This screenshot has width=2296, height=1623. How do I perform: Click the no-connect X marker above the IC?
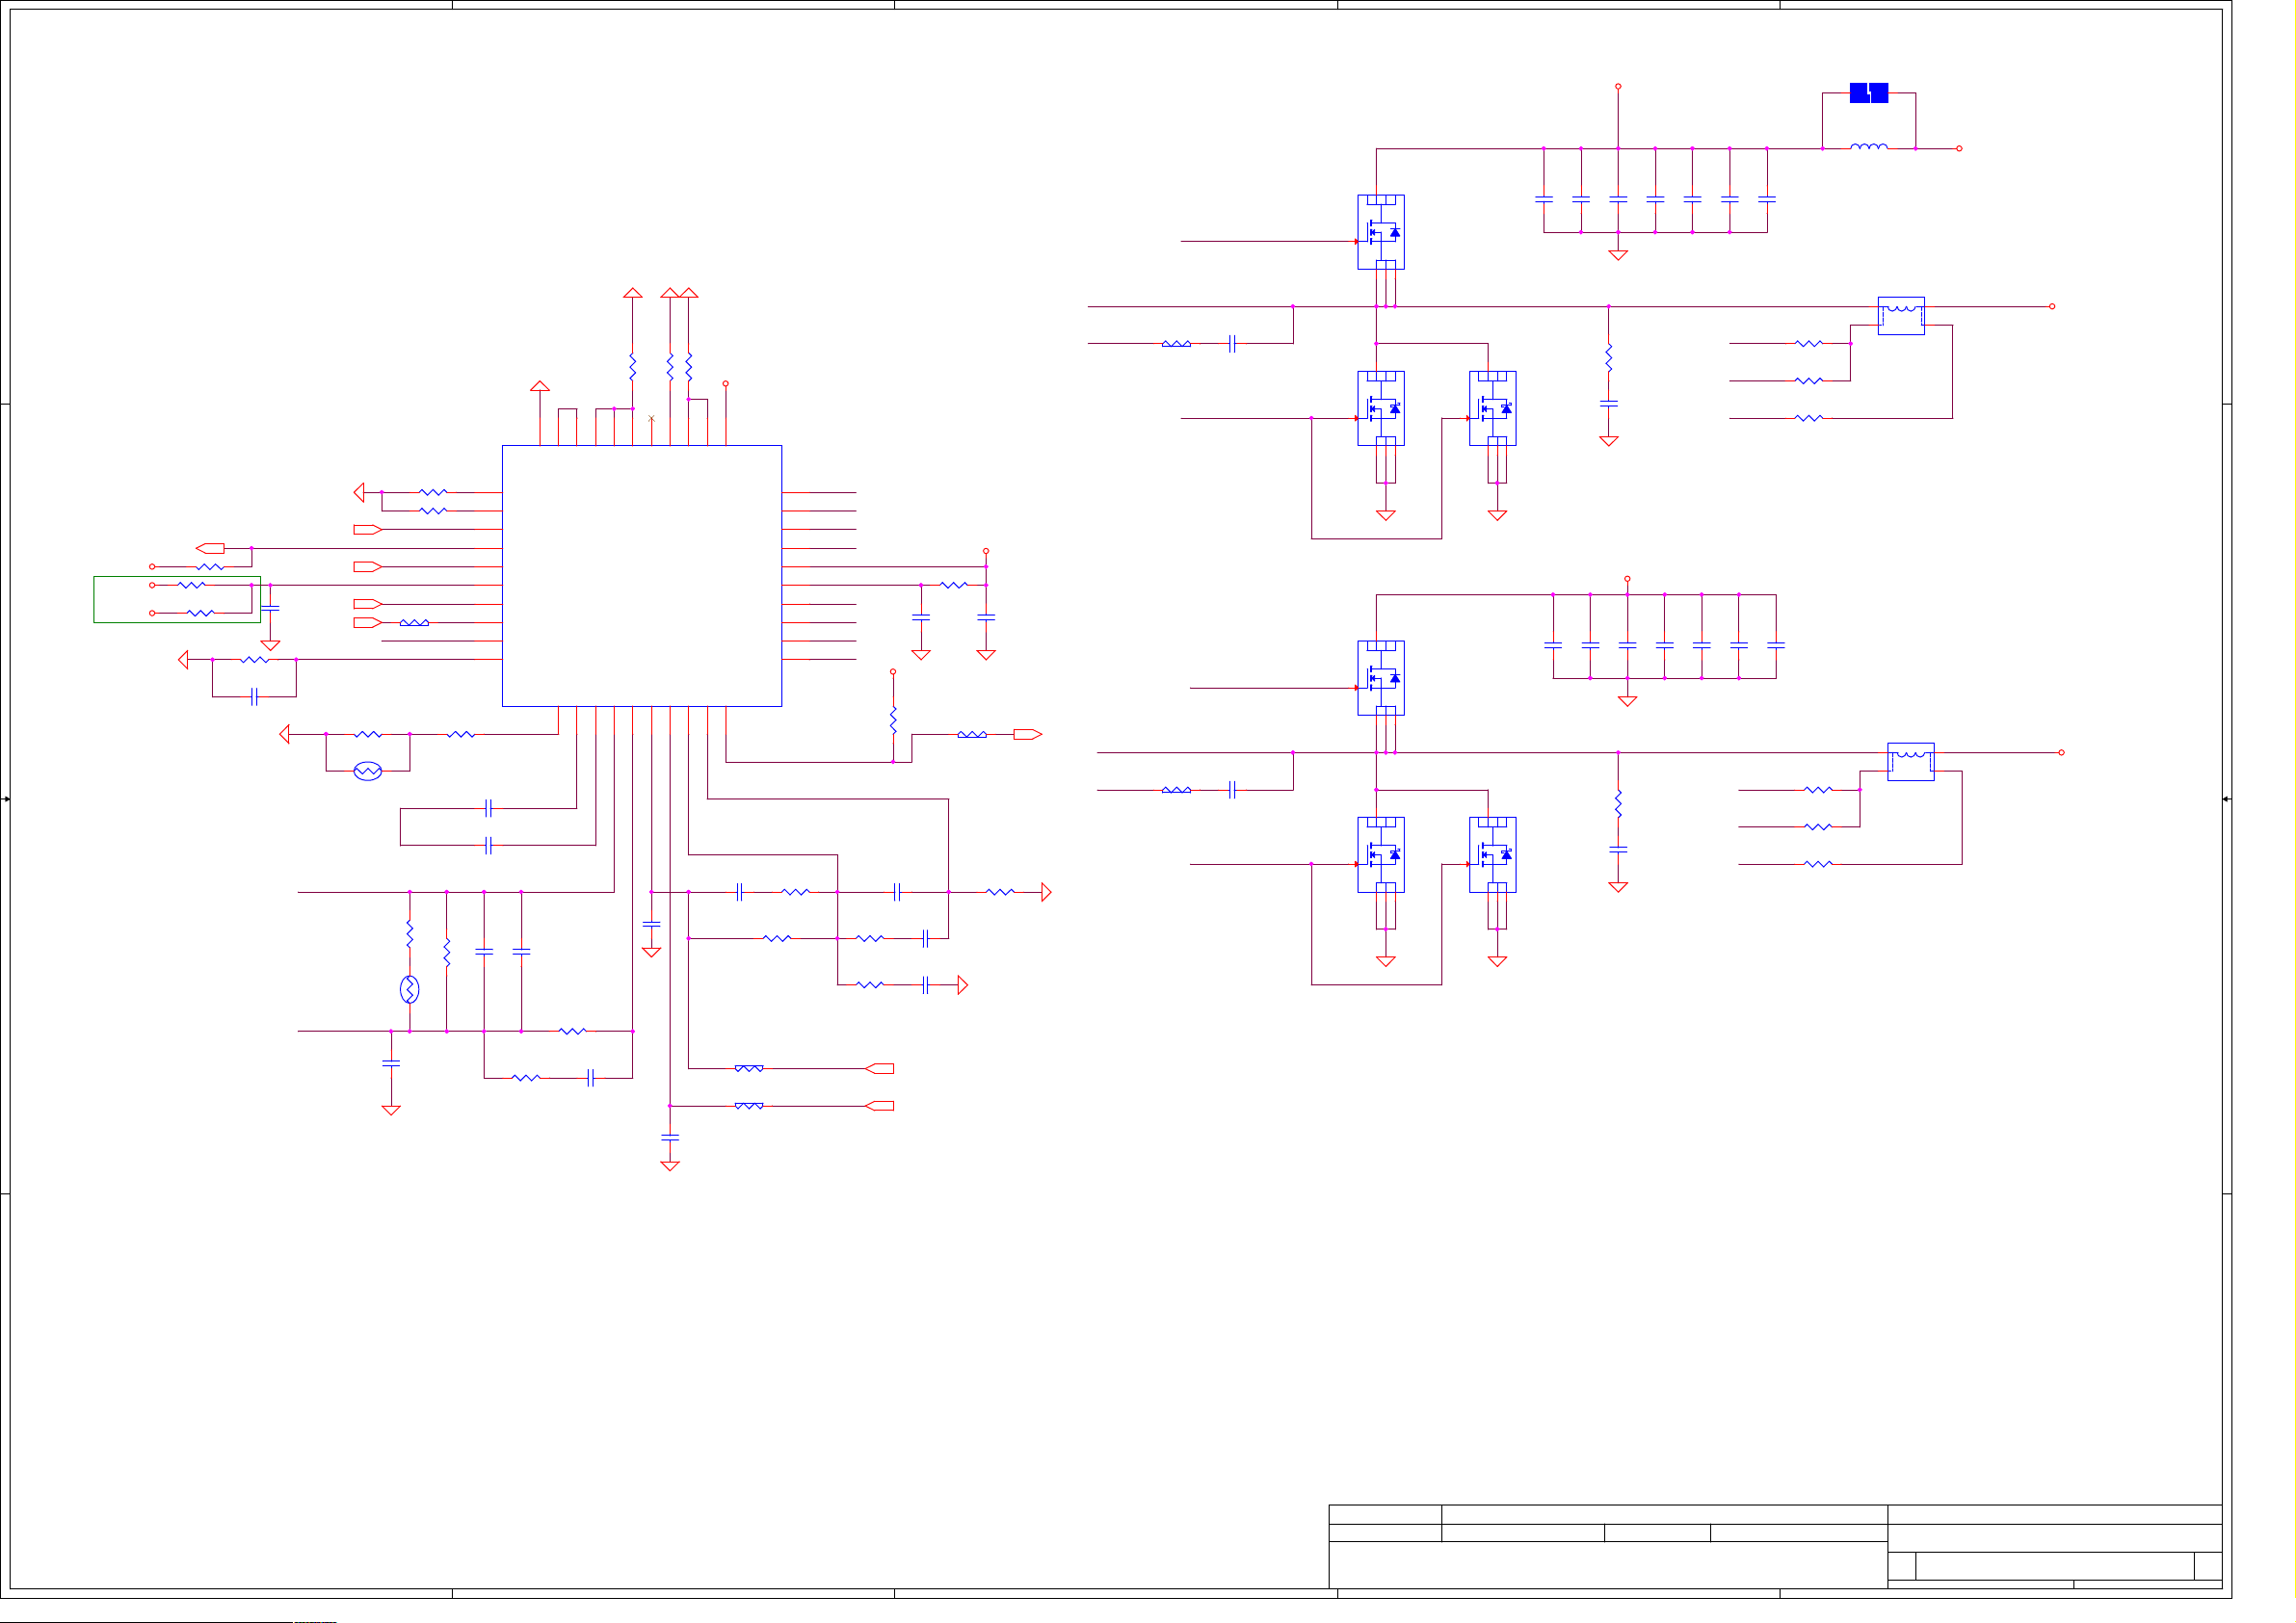point(651,418)
